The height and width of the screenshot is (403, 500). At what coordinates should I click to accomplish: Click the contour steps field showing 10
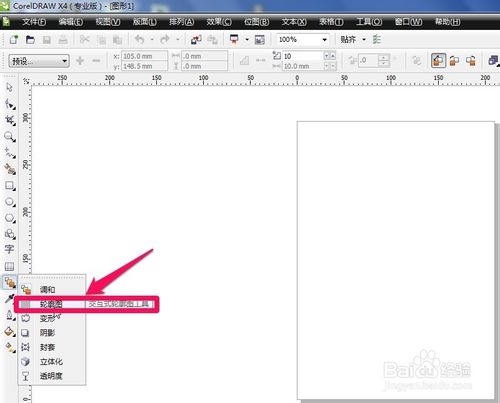(x=303, y=56)
